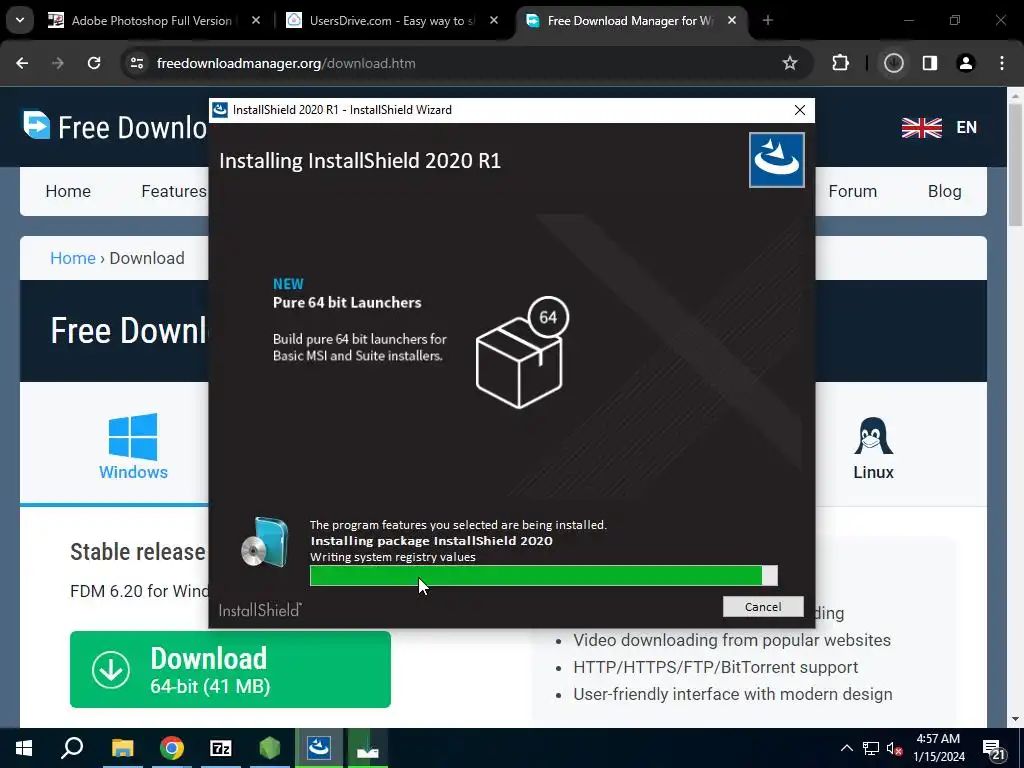Open a new browser tab
This screenshot has width=1024, height=768.
point(768,21)
